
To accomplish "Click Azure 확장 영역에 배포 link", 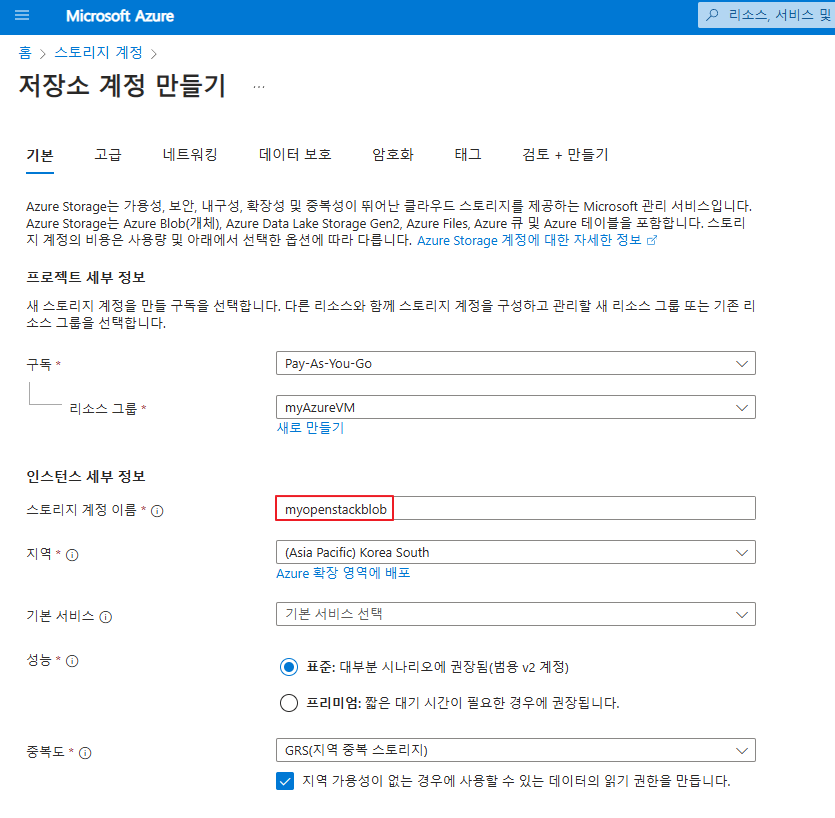I will pos(343,574).
